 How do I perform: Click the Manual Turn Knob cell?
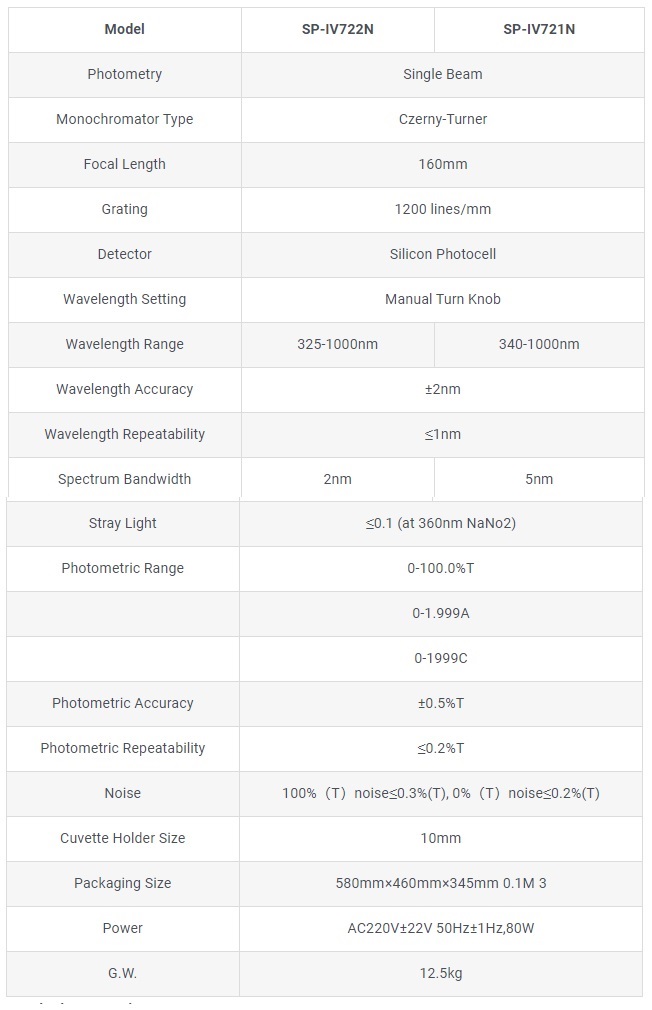[x=443, y=299]
